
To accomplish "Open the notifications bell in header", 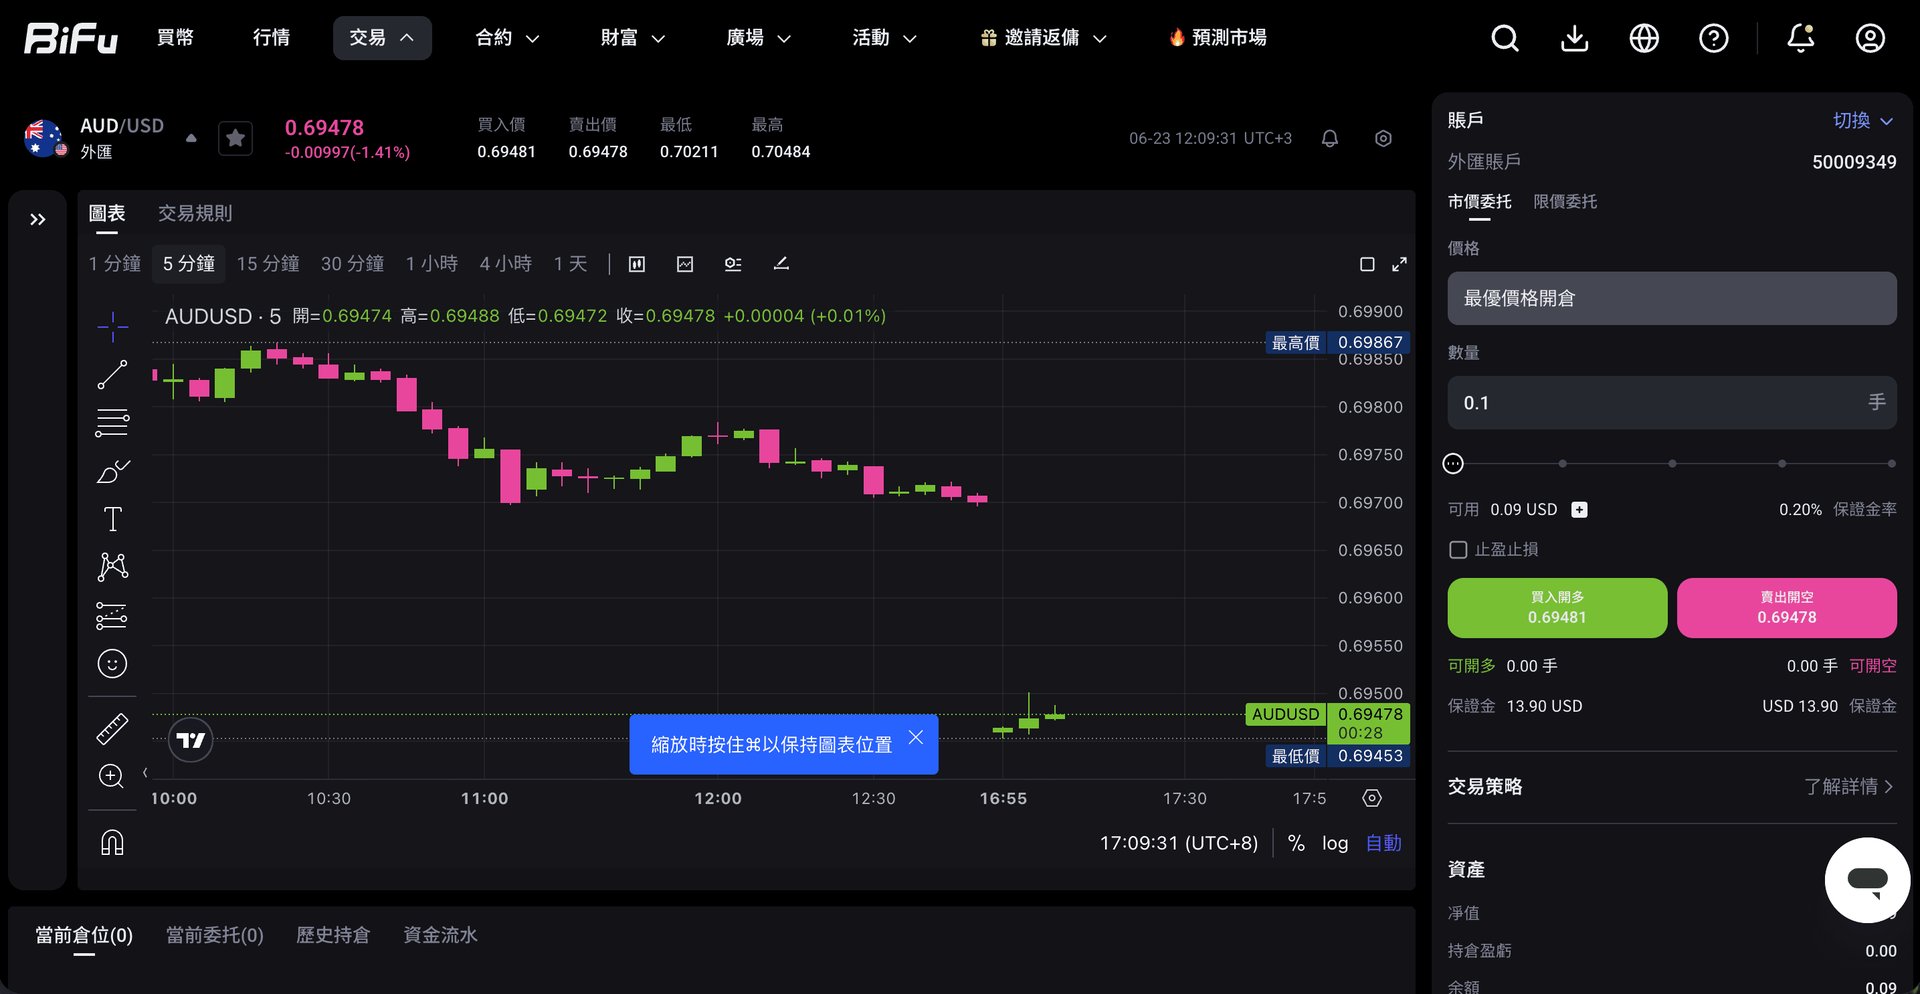I will pyautogui.click(x=1801, y=38).
